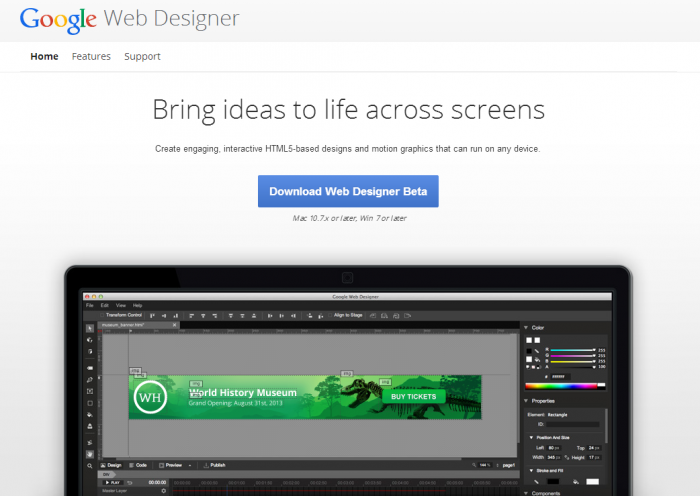Viewport: 700px width, 496px height.
Task: Toggle the Align to Stage checkbox
Action: (x=328, y=315)
